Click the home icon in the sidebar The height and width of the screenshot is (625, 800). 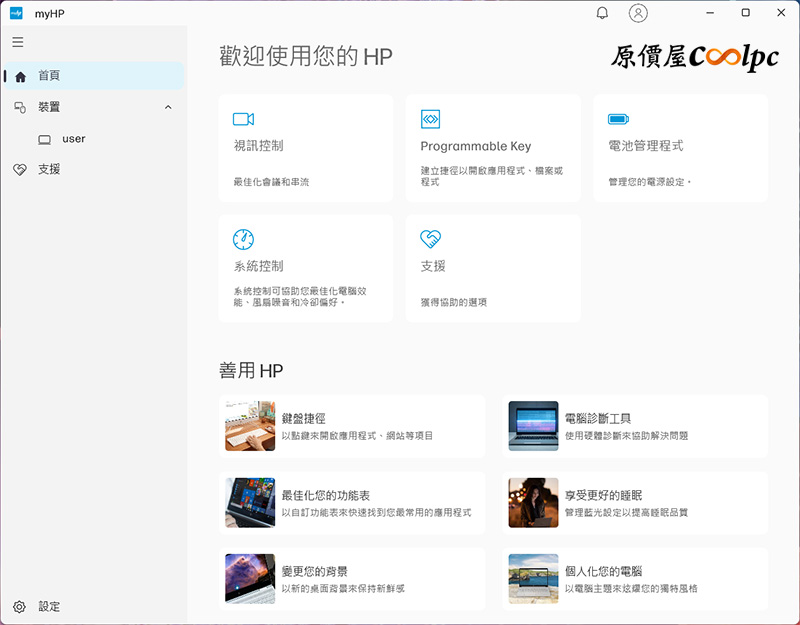[x=20, y=77]
